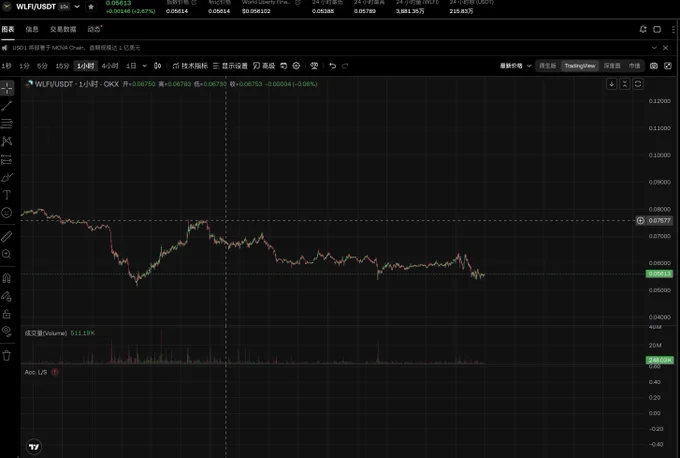The height and width of the screenshot is (458, 680).
Task: Select the ruler measure tool
Action: tap(7, 236)
